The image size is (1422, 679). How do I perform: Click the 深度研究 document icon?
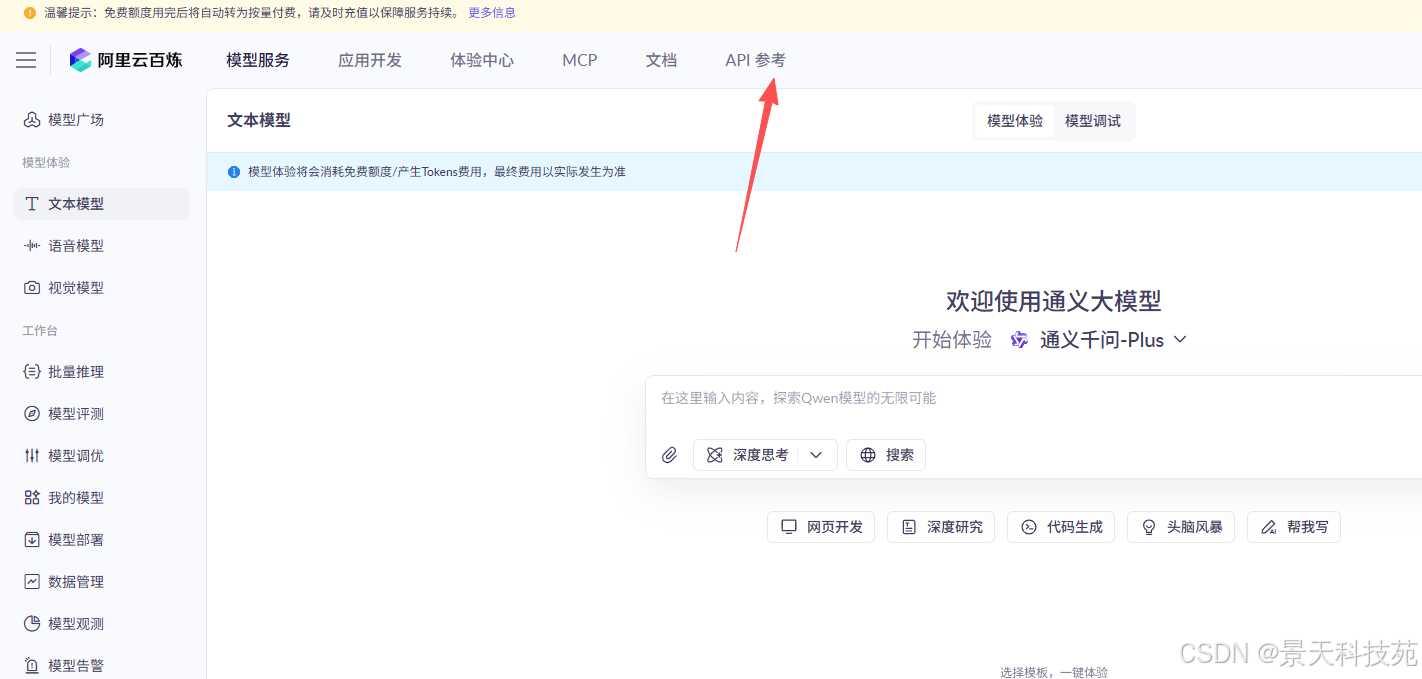coord(909,527)
